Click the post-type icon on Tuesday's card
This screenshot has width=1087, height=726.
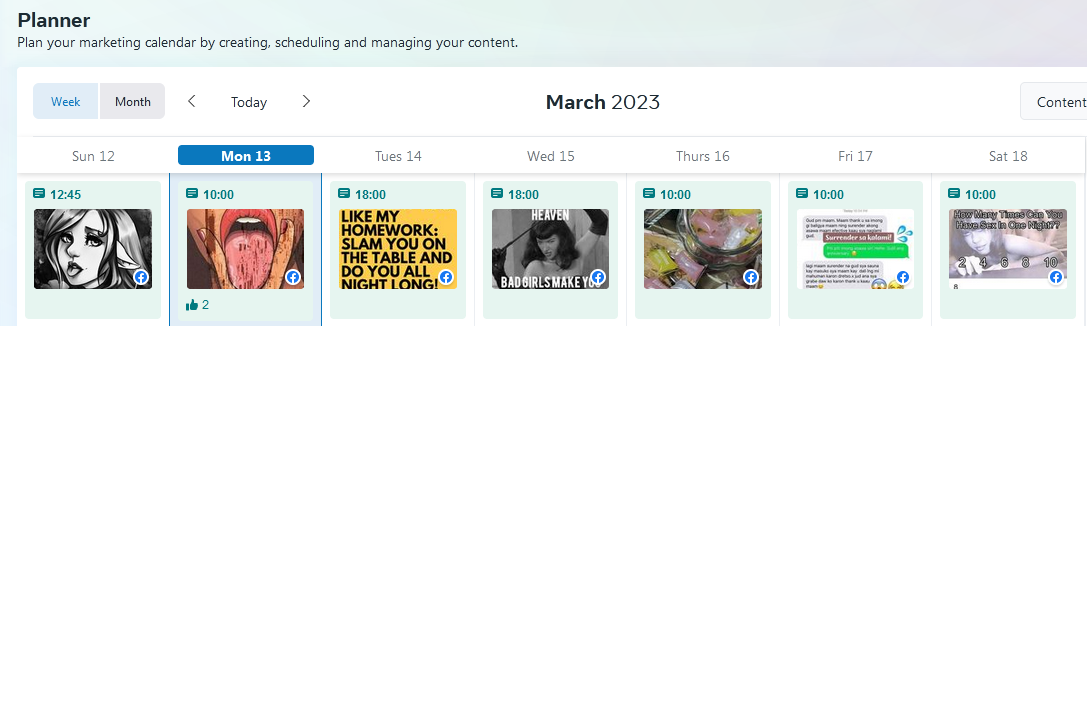coord(344,193)
